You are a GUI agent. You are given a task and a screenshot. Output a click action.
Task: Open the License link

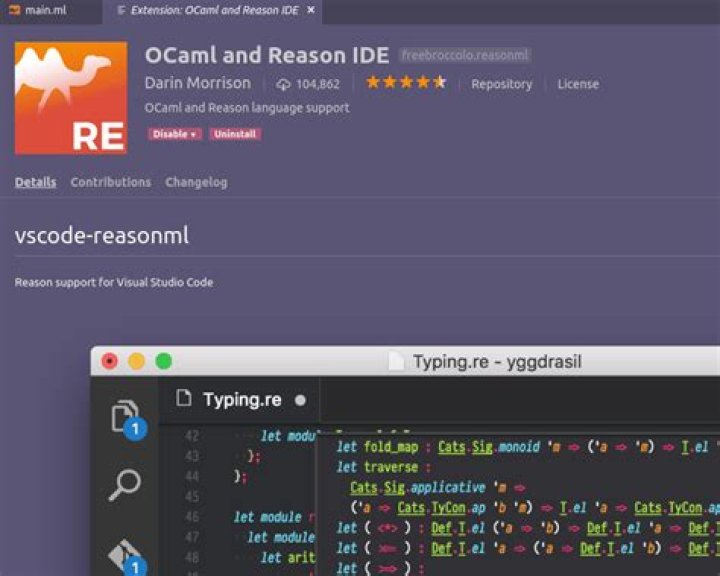578,84
